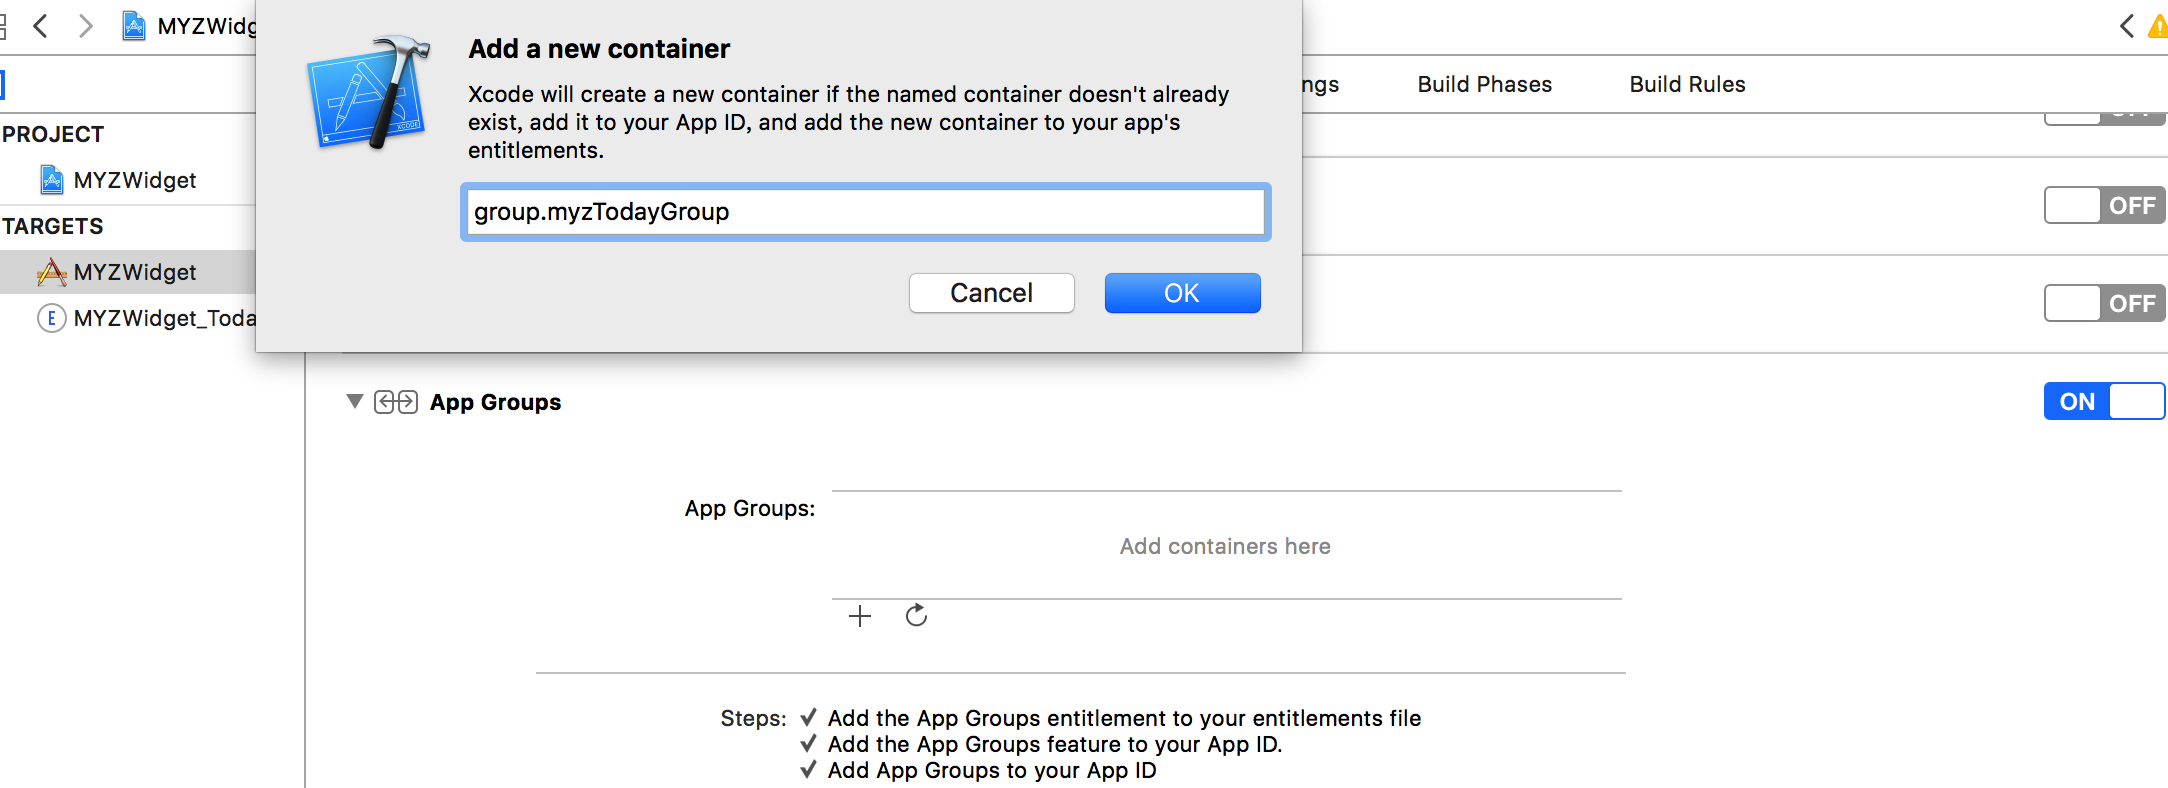
Task: Open the Build Rules tab
Action: (x=1687, y=85)
